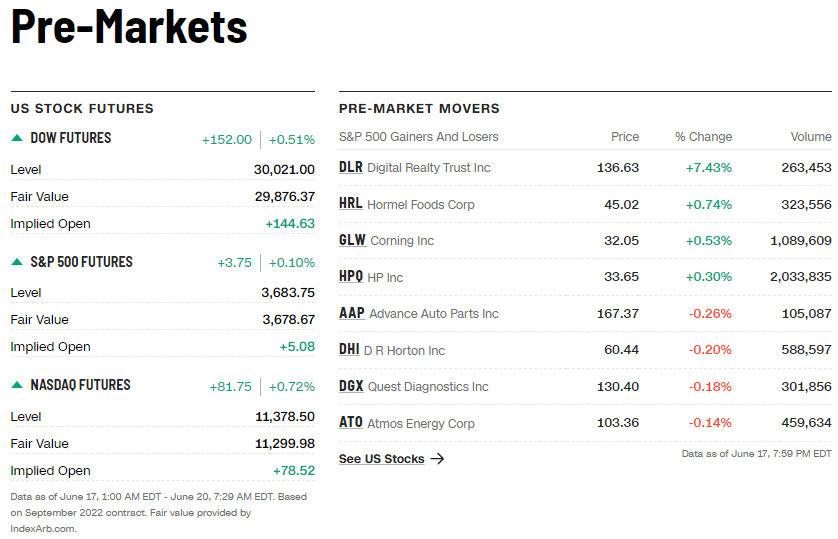This screenshot has width=838, height=539.
Task: Open the See US Stocks link
Action: [x=382, y=459]
